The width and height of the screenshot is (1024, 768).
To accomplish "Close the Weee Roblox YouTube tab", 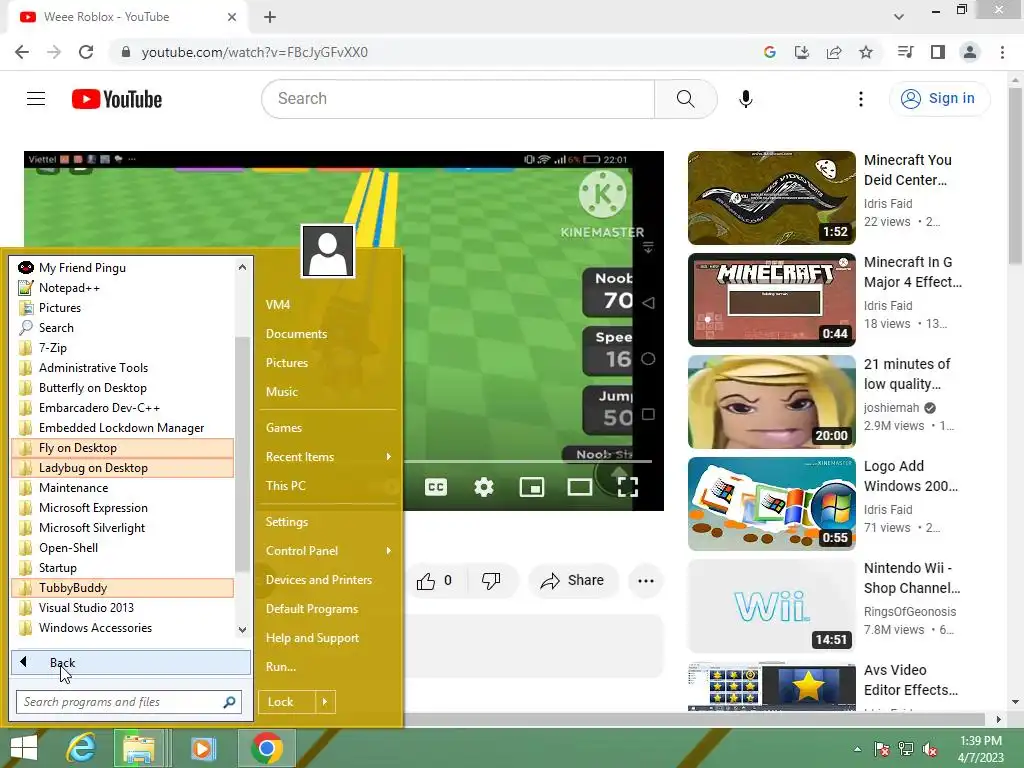I will coord(232,17).
